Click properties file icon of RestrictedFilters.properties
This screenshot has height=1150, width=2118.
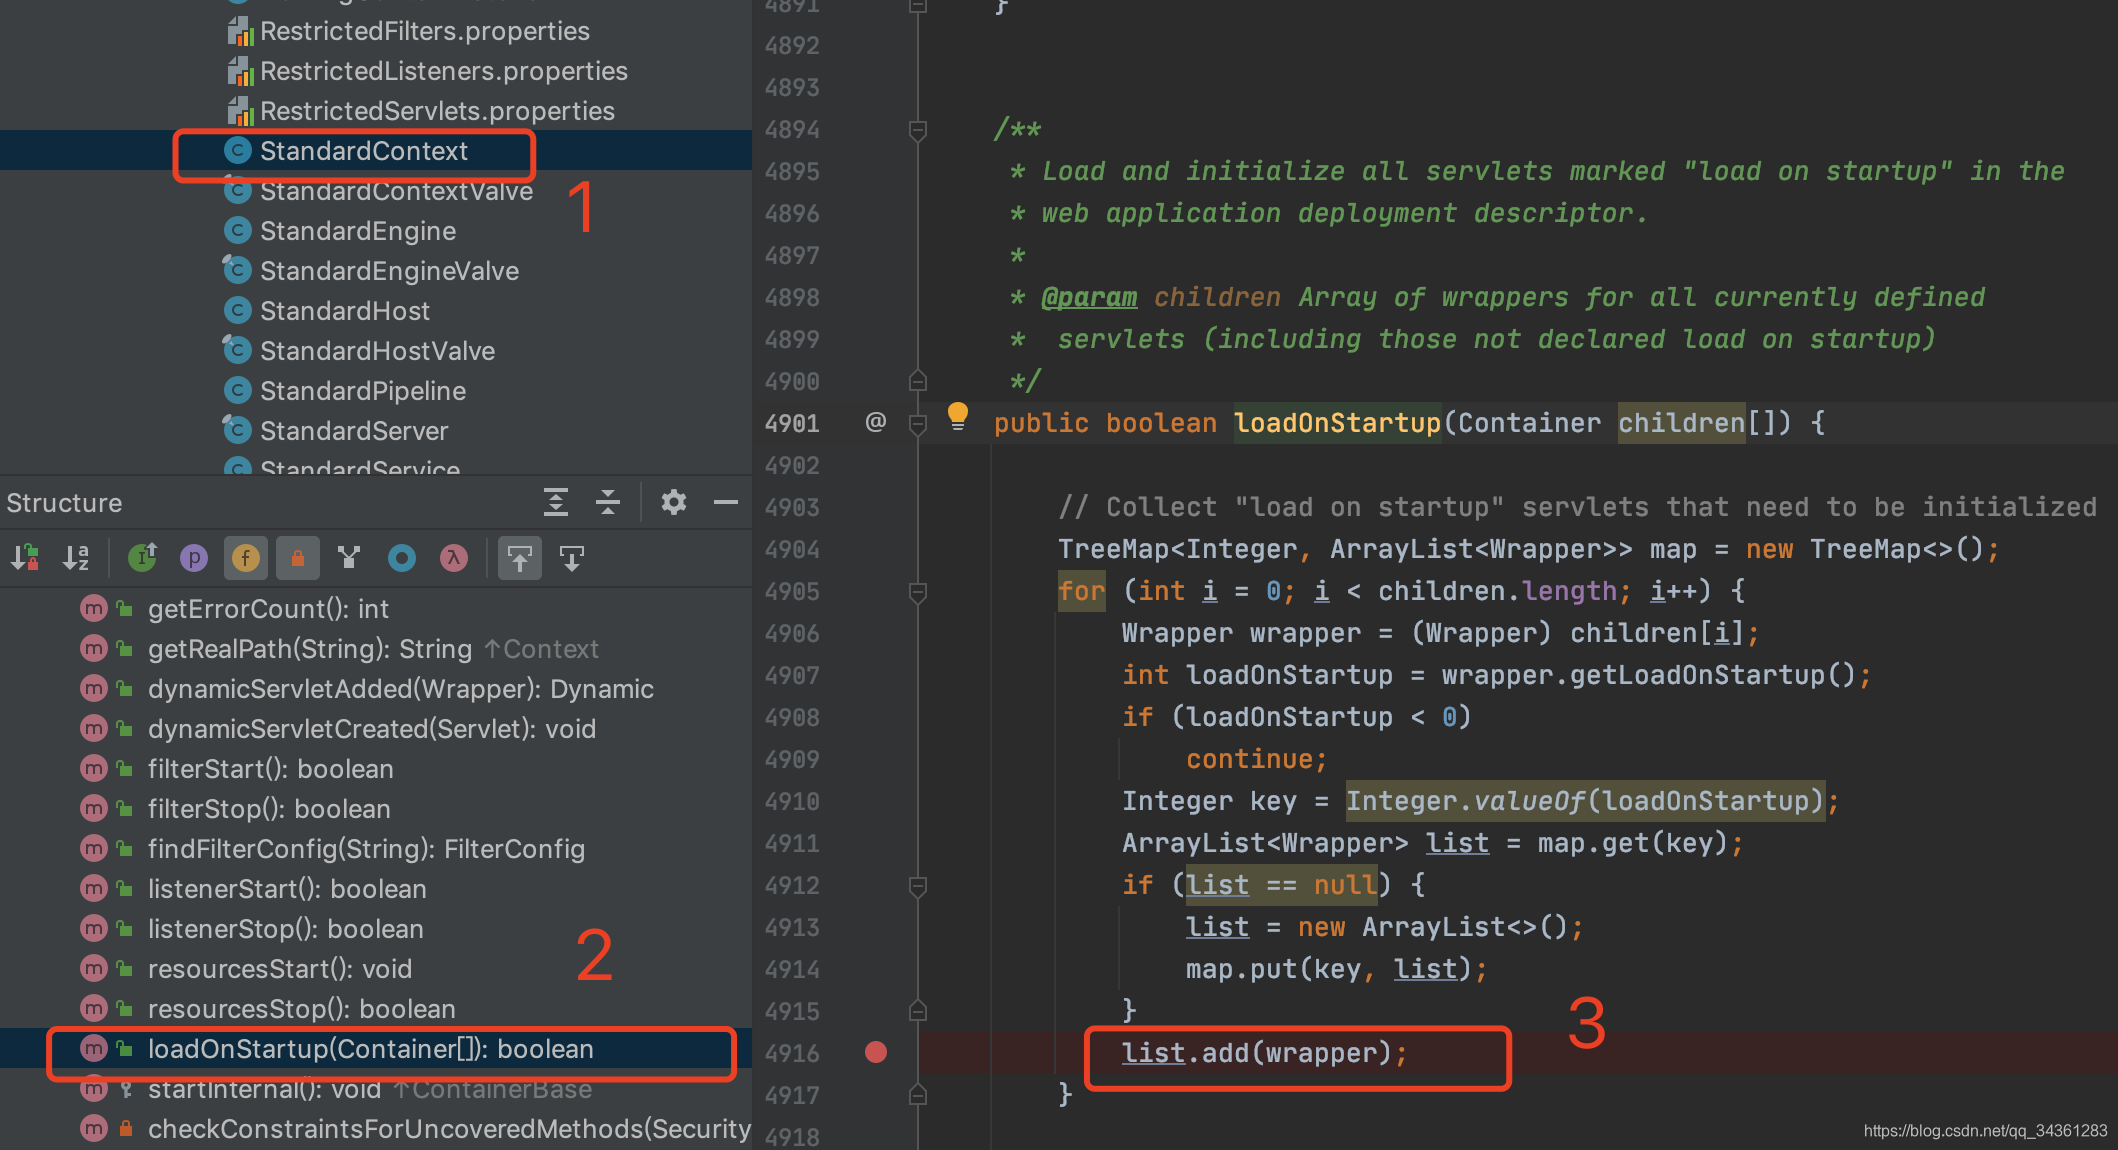[x=240, y=32]
